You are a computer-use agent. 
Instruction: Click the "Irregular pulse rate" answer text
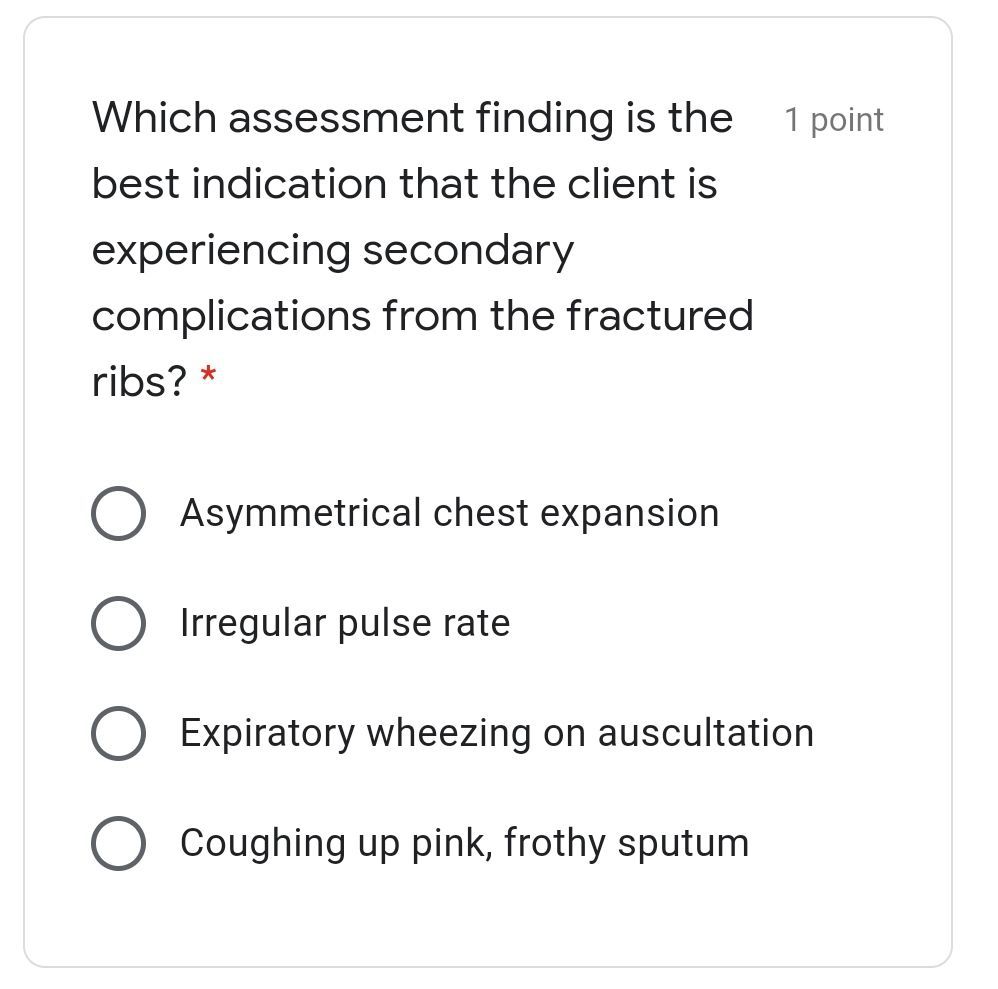click(345, 623)
